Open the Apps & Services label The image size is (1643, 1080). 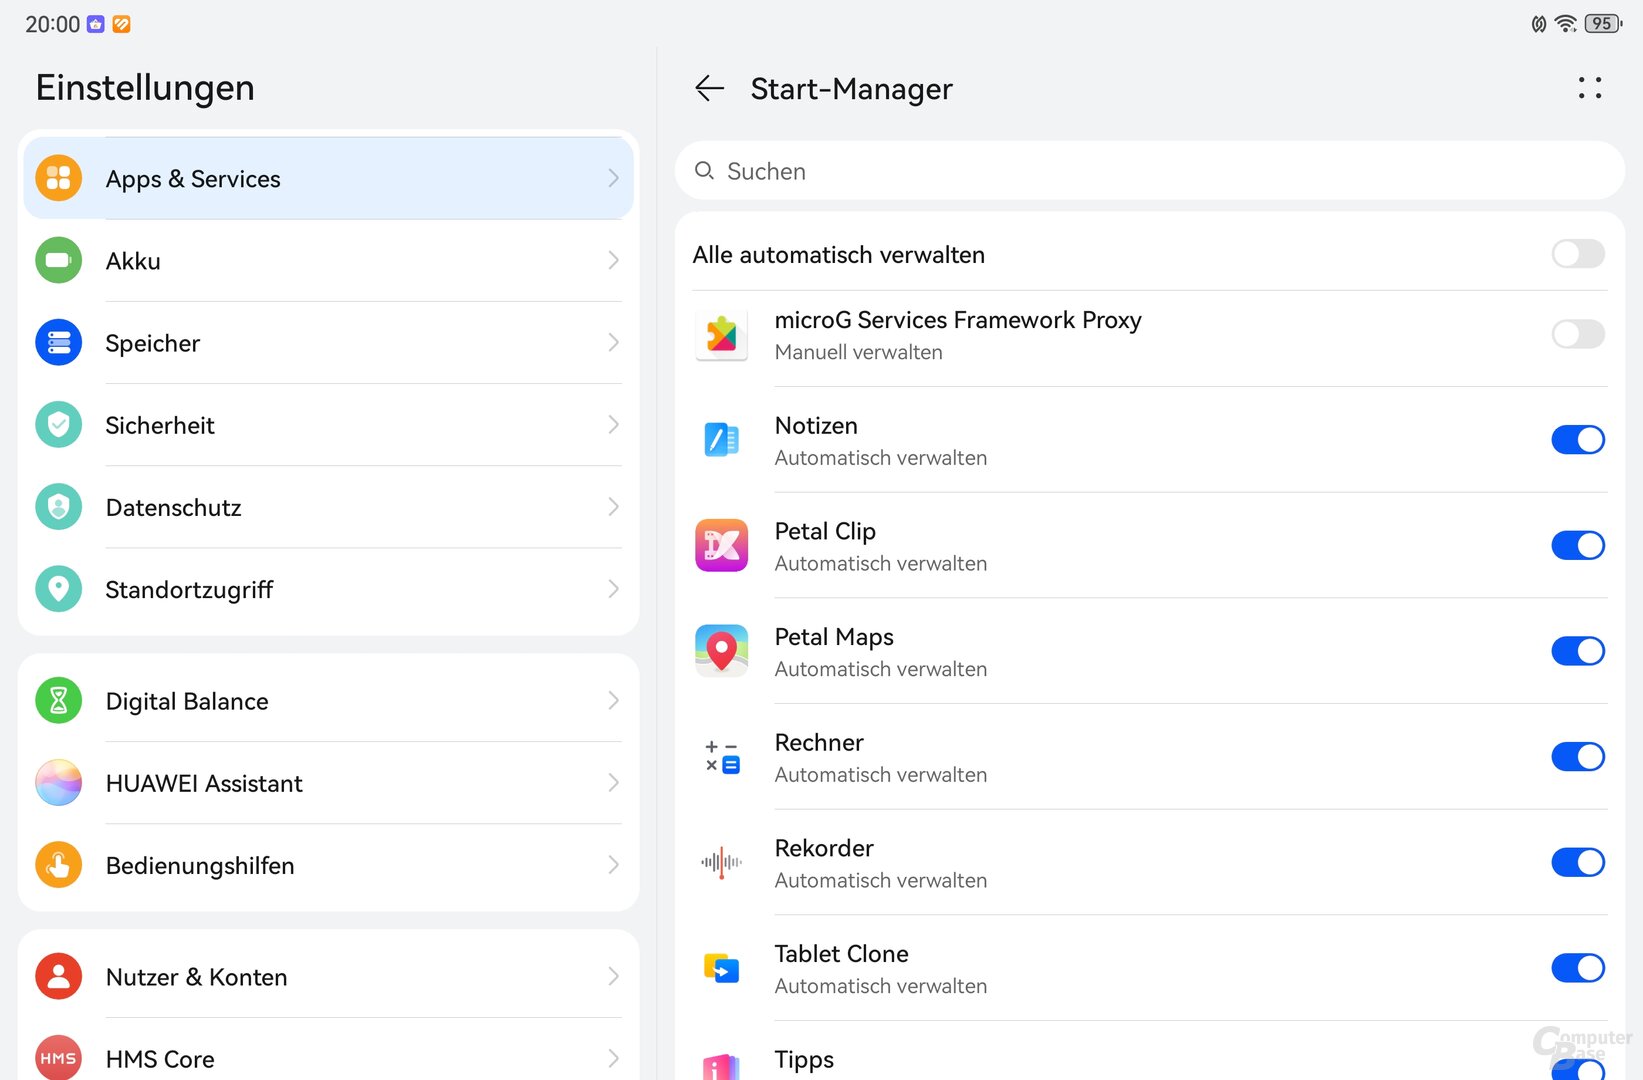point(193,179)
